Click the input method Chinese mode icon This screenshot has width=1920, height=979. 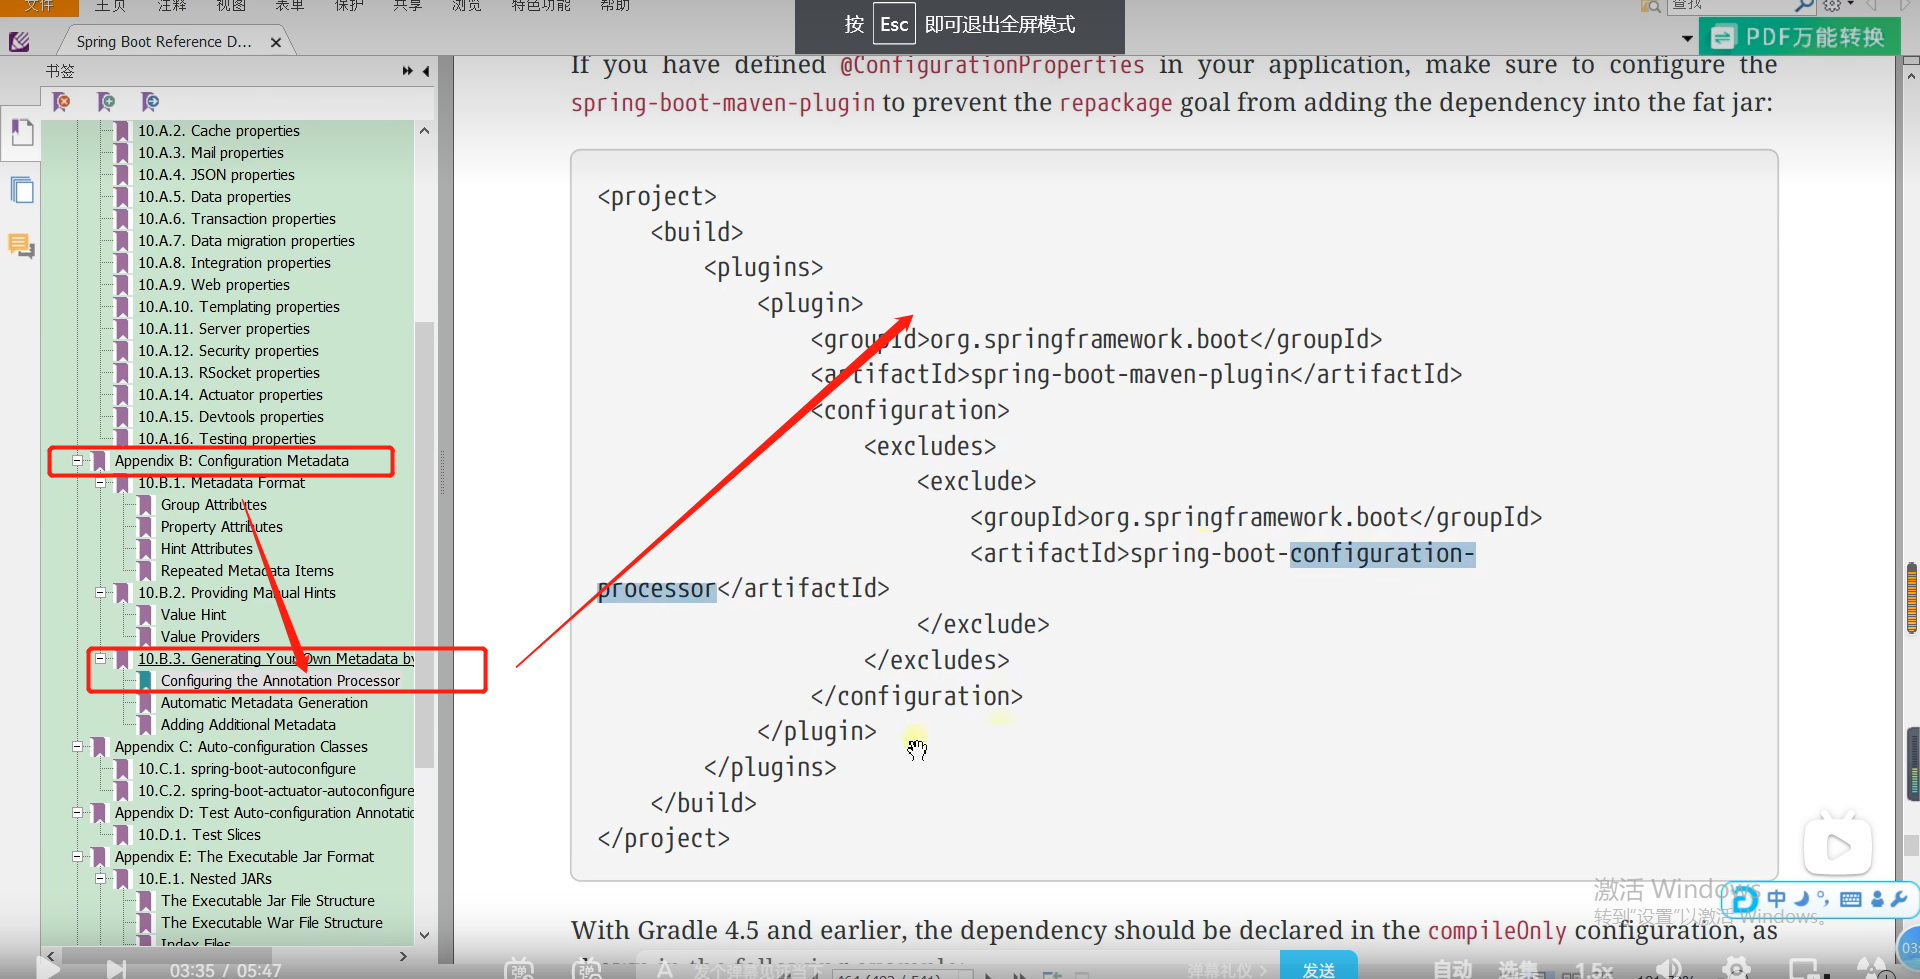point(1776,899)
